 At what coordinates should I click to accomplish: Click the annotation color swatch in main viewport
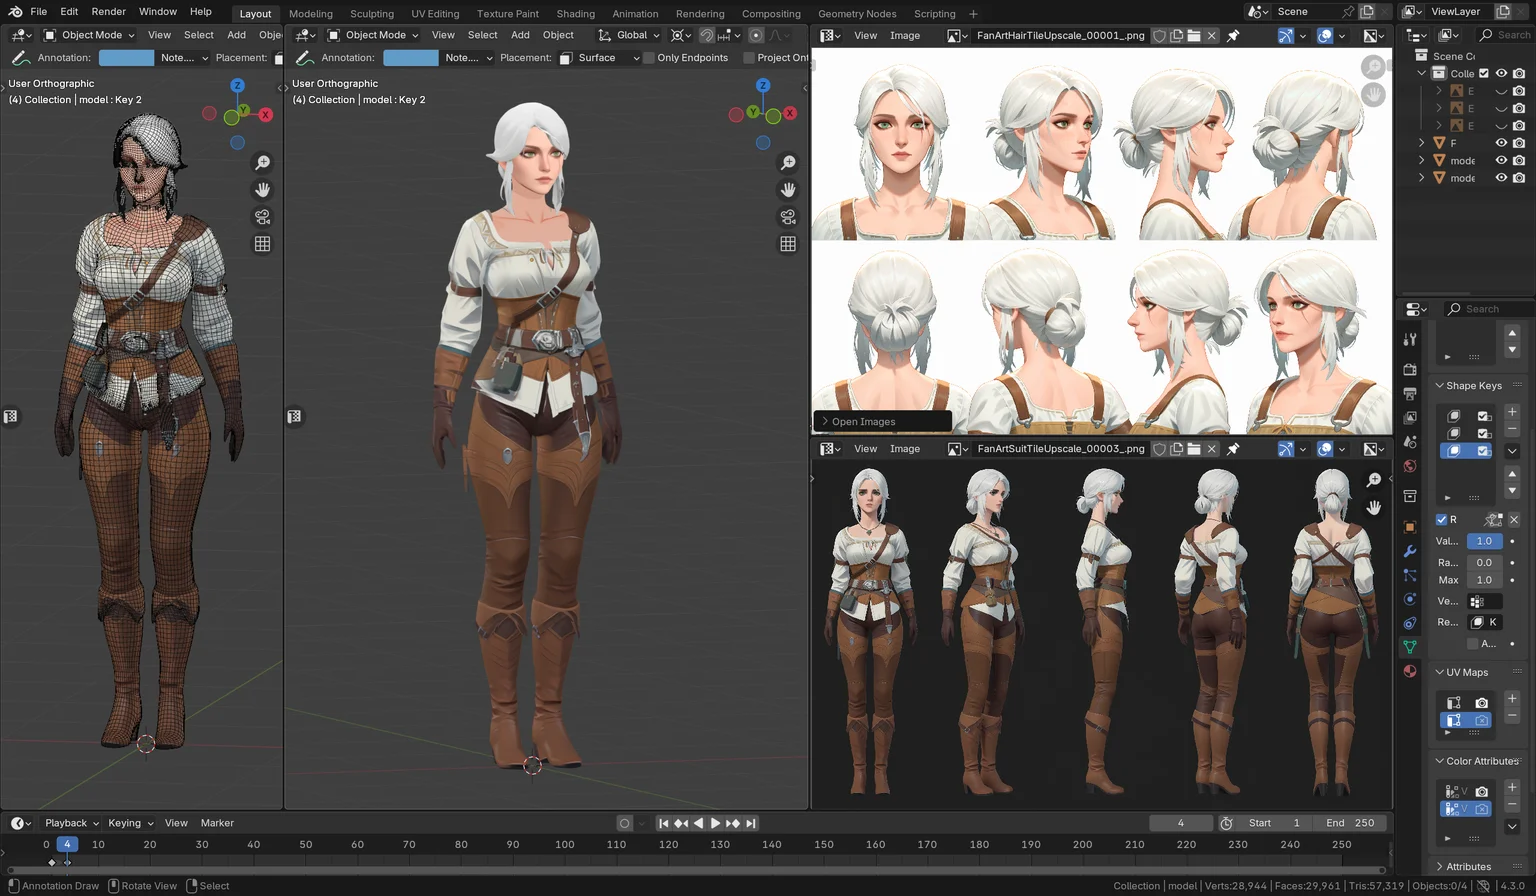coord(410,58)
